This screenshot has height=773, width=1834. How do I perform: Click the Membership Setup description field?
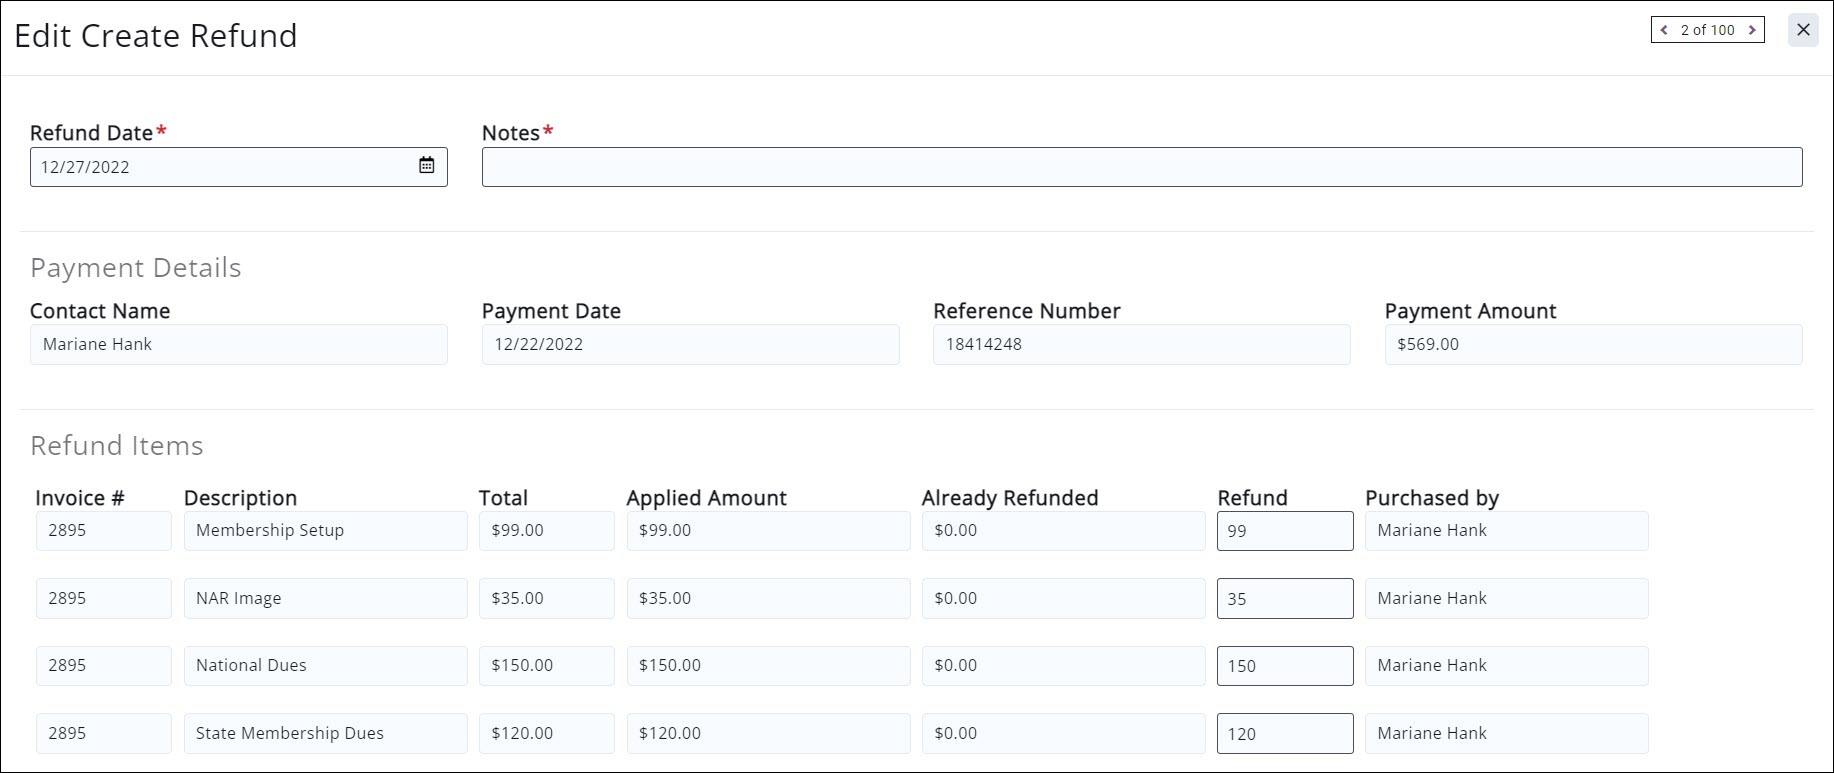coord(325,531)
